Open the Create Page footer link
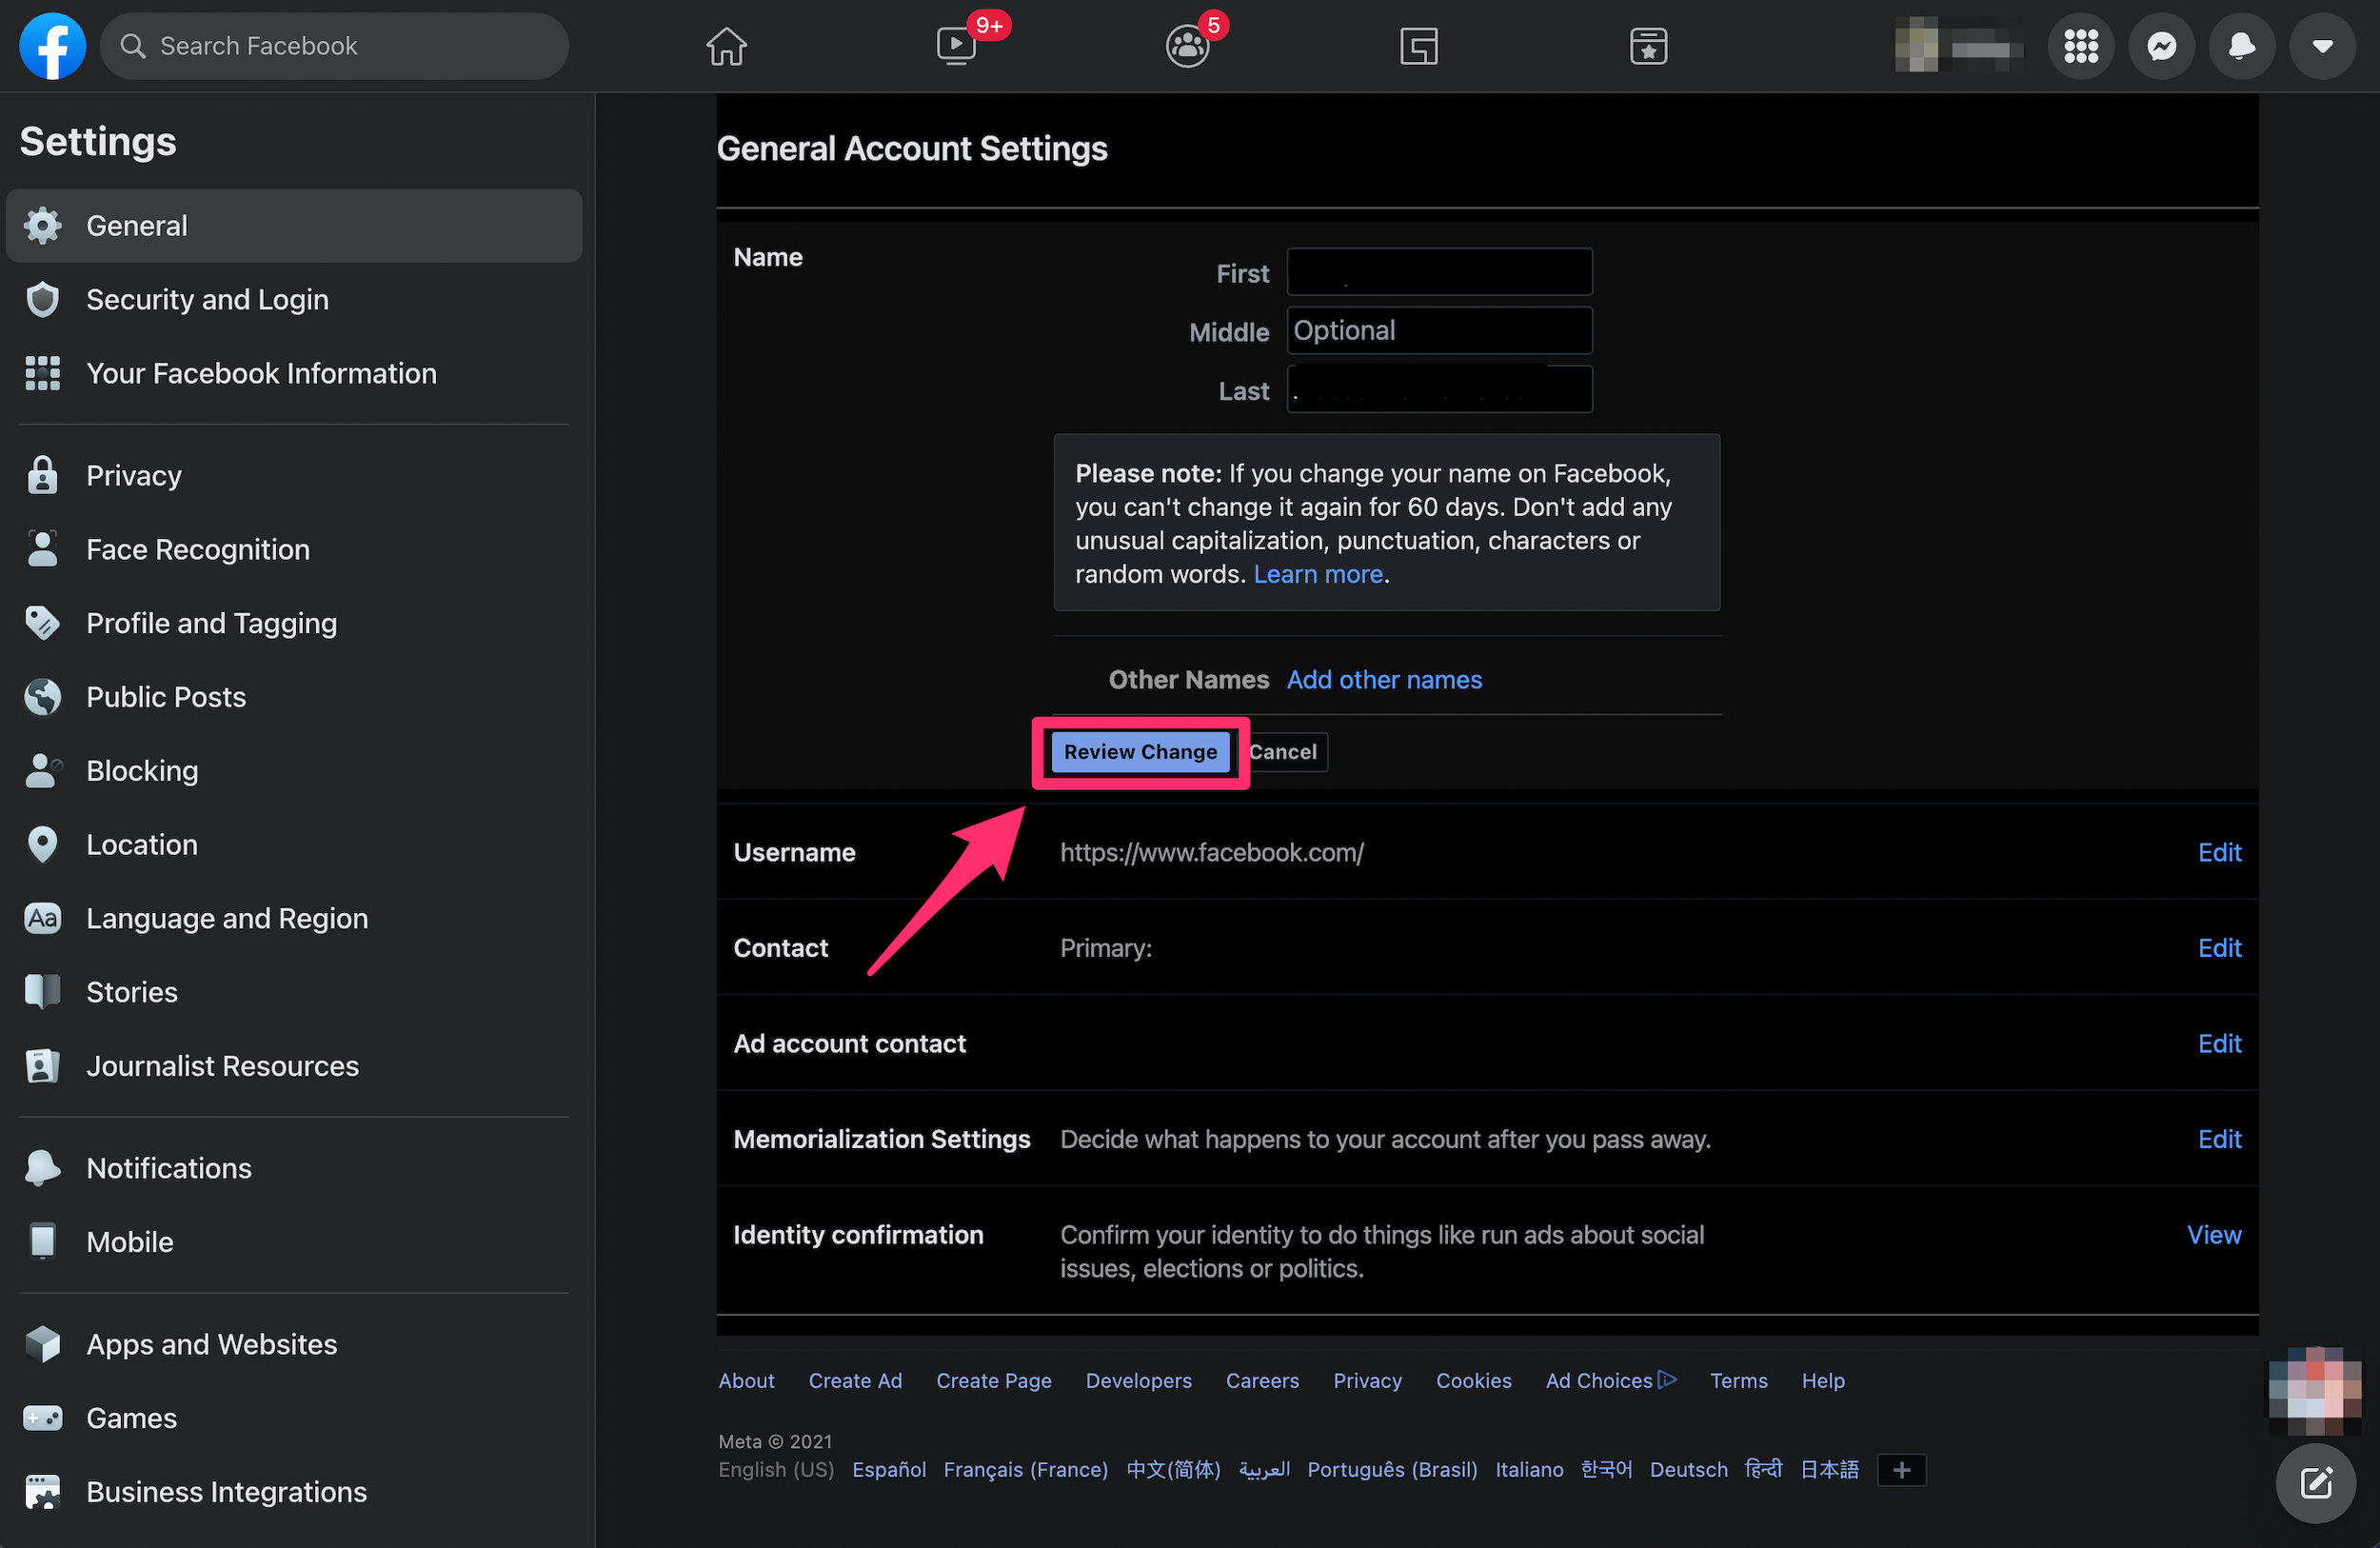The image size is (2380, 1548). click(993, 1381)
